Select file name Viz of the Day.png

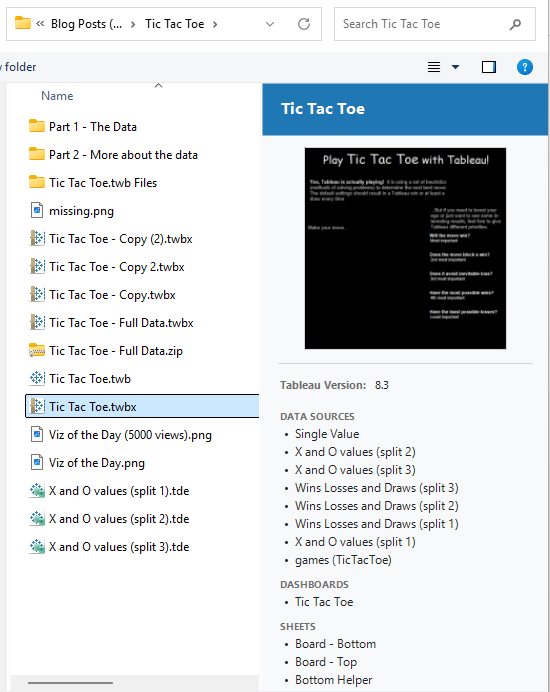(x=97, y=463)
